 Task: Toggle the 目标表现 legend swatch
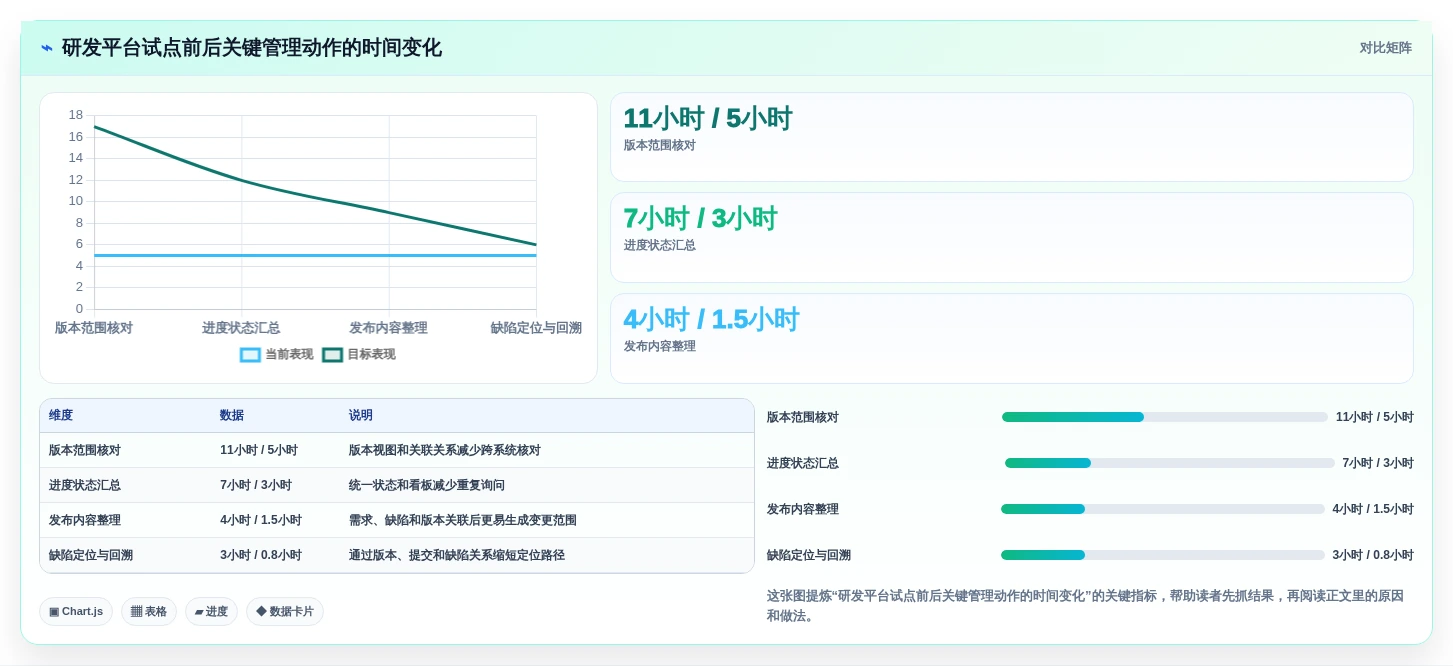(x=332, y=355)
